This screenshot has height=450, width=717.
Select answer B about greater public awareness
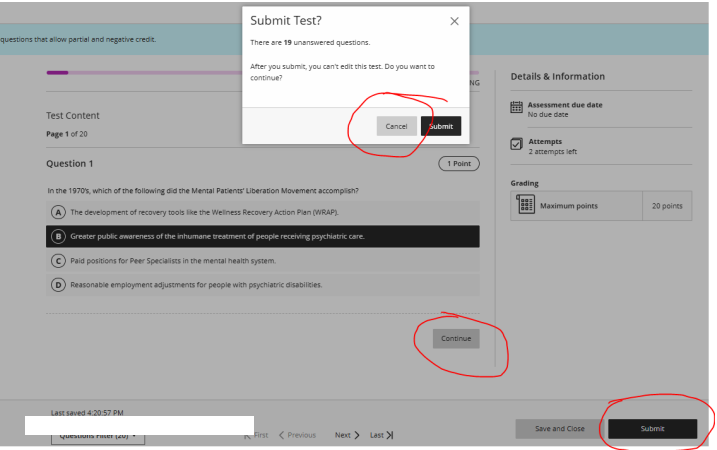point(59,236)
